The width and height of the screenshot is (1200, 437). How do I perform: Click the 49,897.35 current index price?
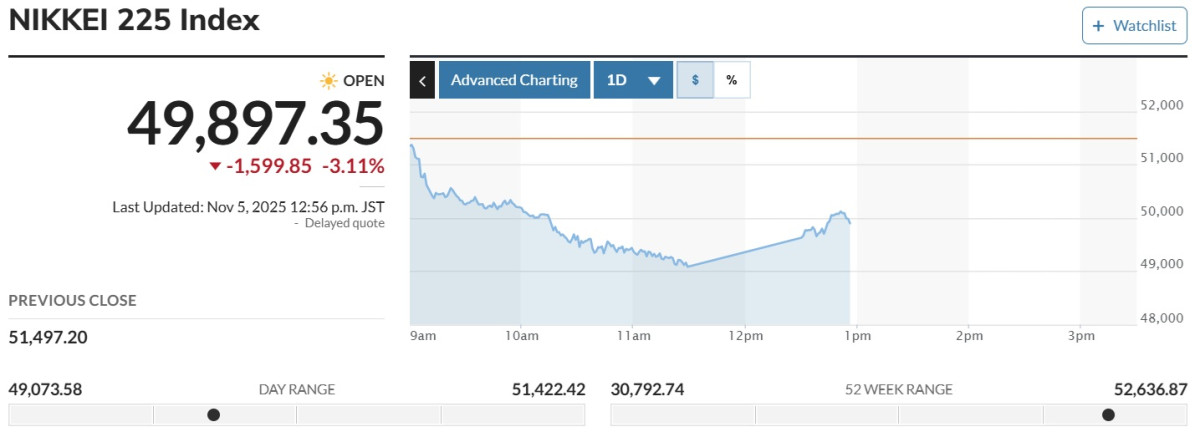click(x=255, y=124)
